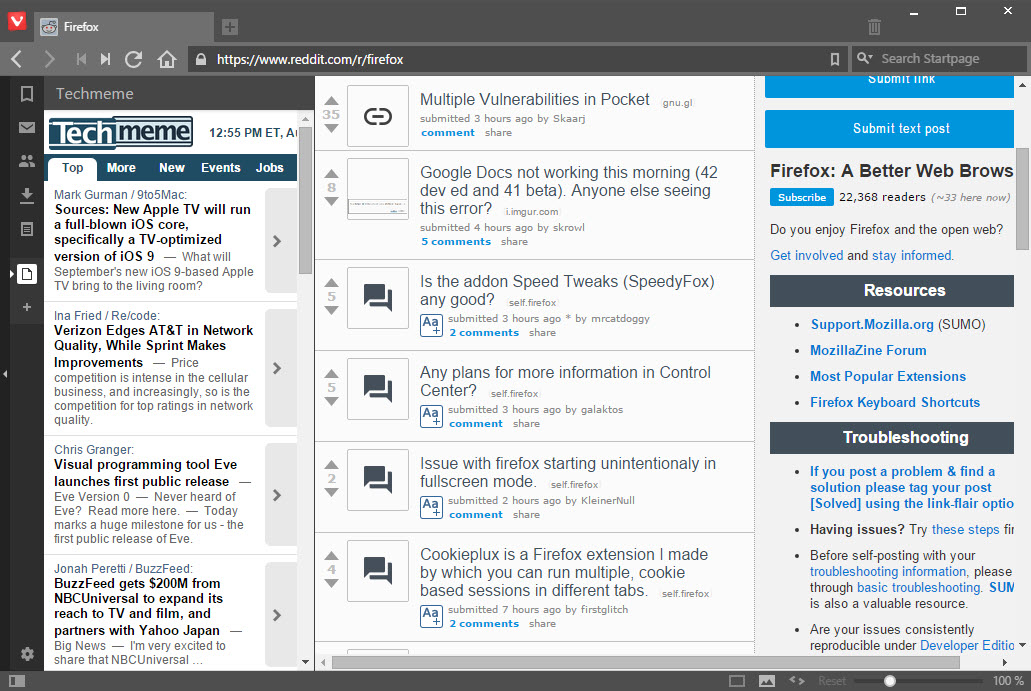
Task: Expand the BuzzFeed $200M story arrow
Action: [x=281, y=615]
